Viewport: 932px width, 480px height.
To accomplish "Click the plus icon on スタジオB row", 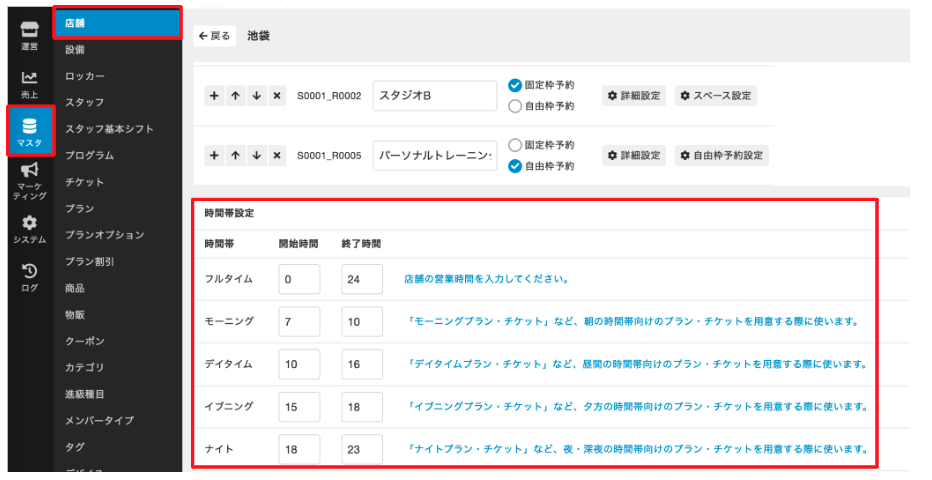I will tap(214, 96).
